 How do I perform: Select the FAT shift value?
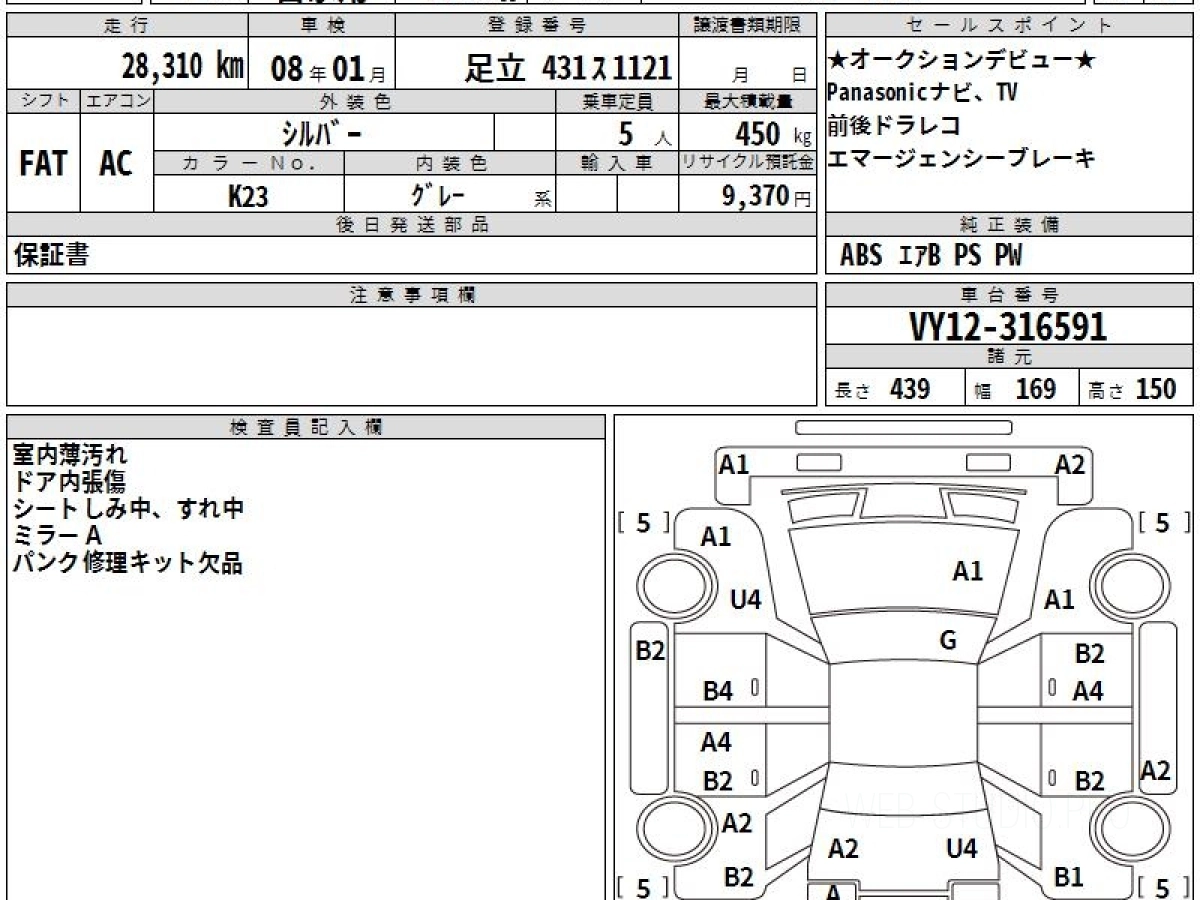point(43,163)
